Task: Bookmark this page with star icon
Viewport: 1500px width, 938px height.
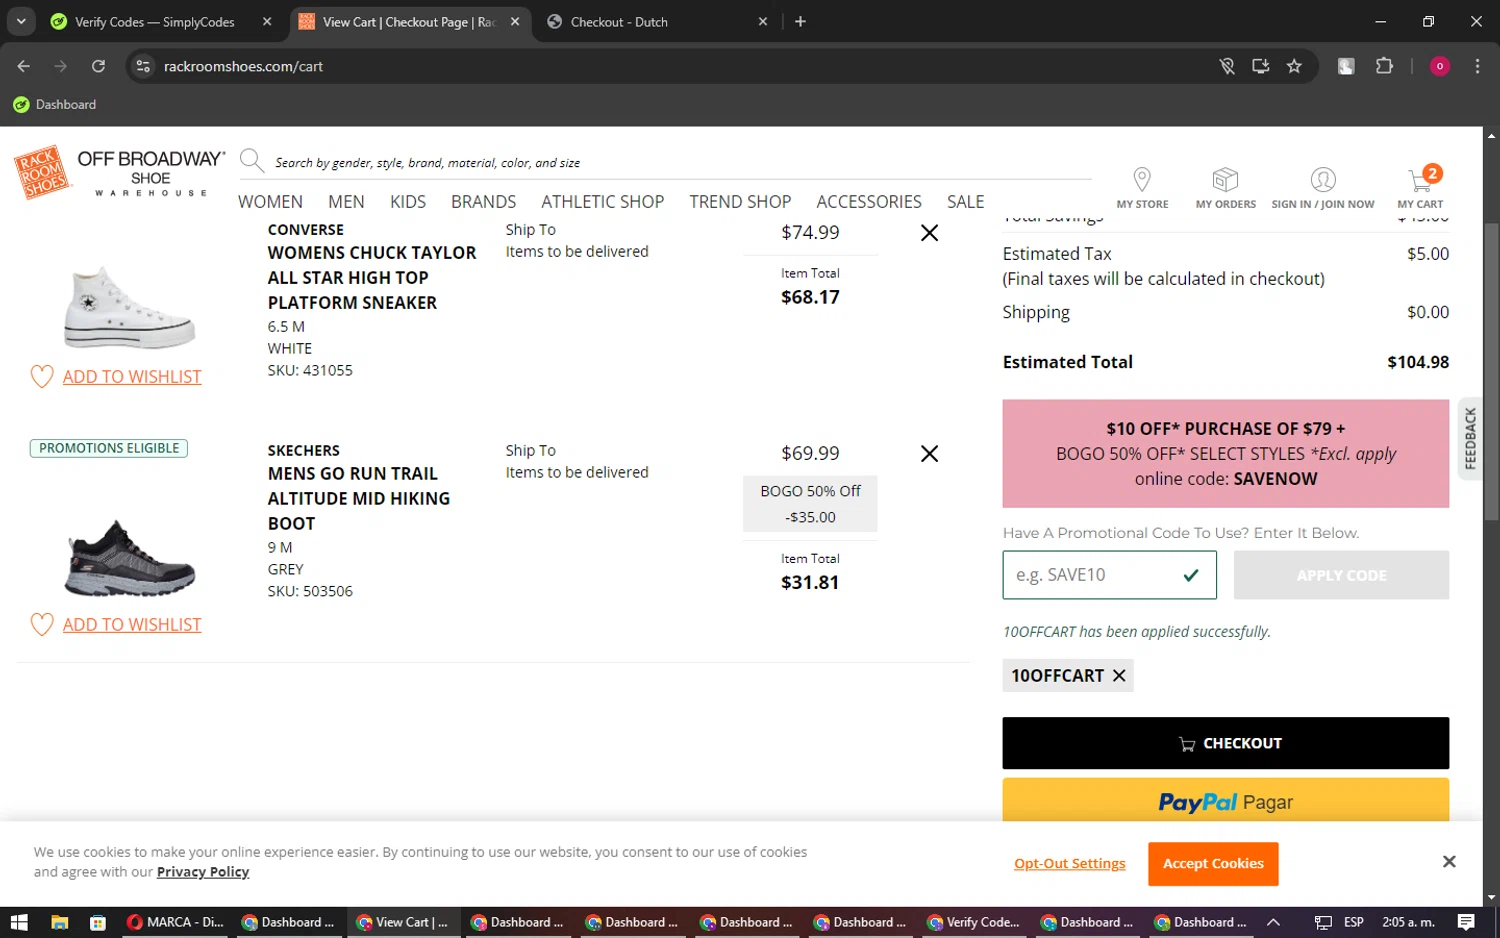Action: click(x=1294, y=66)
